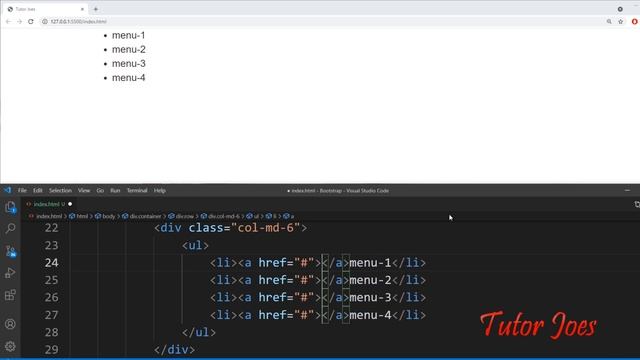Image resolution: width=640 pixels, height=360 pixels.
Task: Click the Chrome profile icon at top right
Action: [x=620, y=9]
